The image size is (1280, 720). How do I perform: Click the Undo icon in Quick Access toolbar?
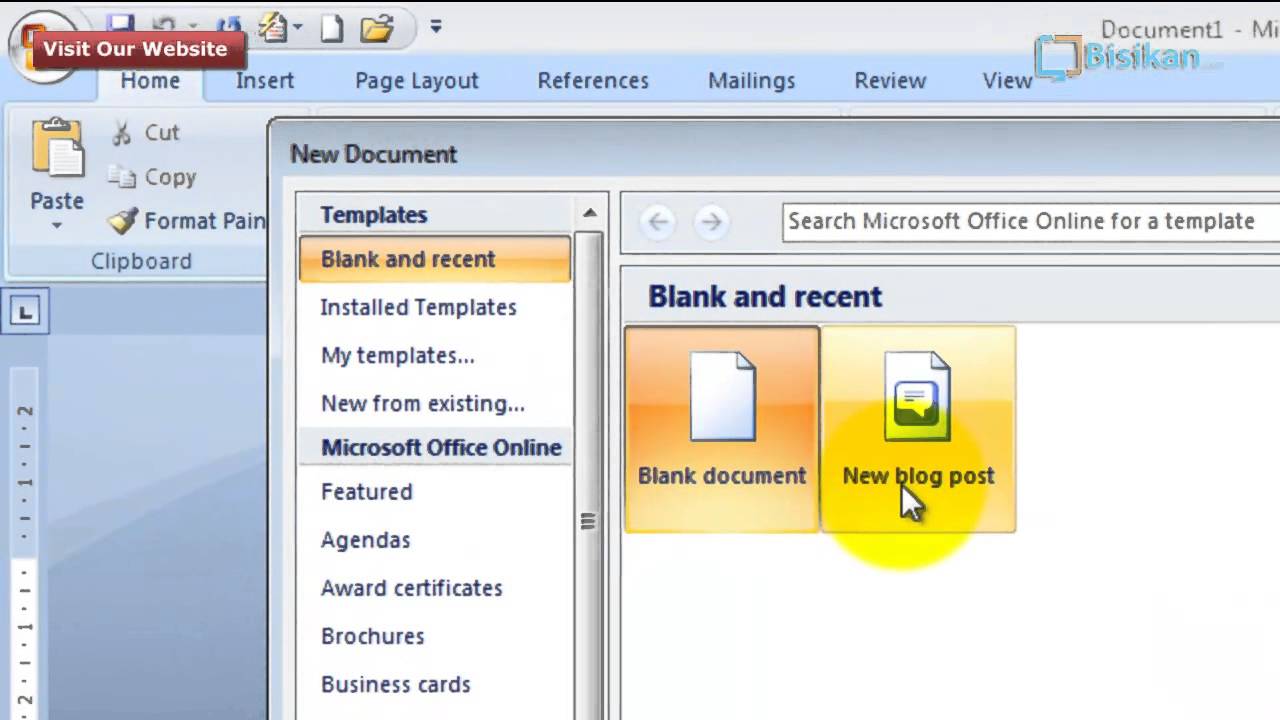click(163, 26)
